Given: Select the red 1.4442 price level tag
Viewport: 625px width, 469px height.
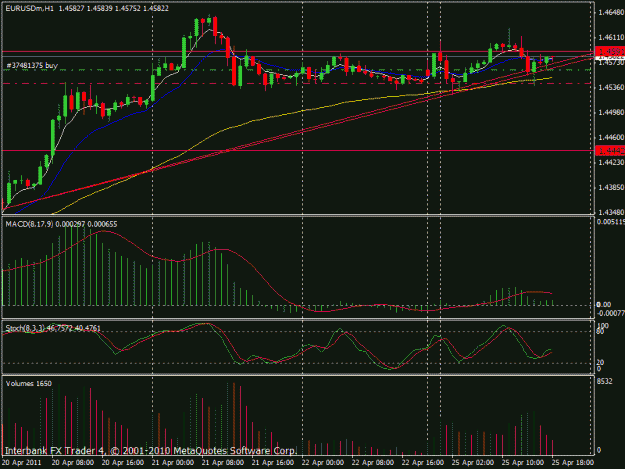Looking at the screenshot, I should point(610,151).
